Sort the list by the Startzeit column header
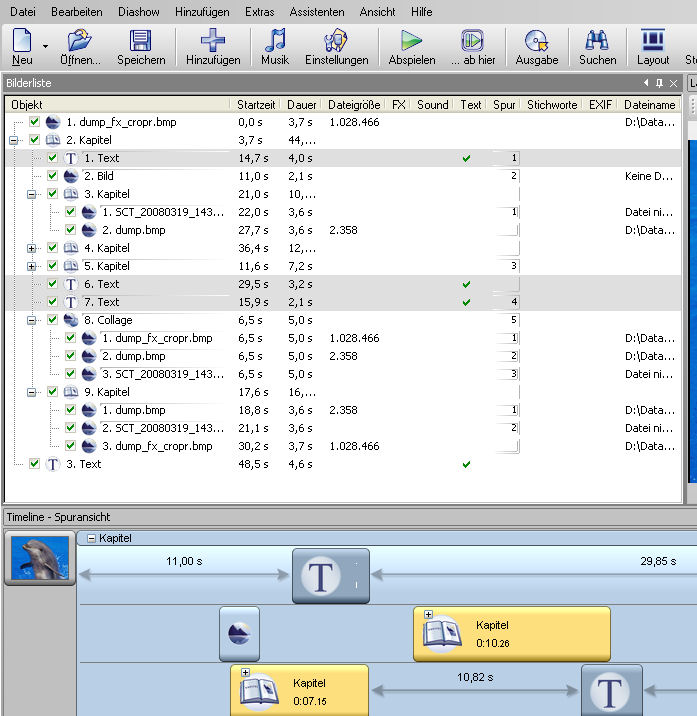 257,104
